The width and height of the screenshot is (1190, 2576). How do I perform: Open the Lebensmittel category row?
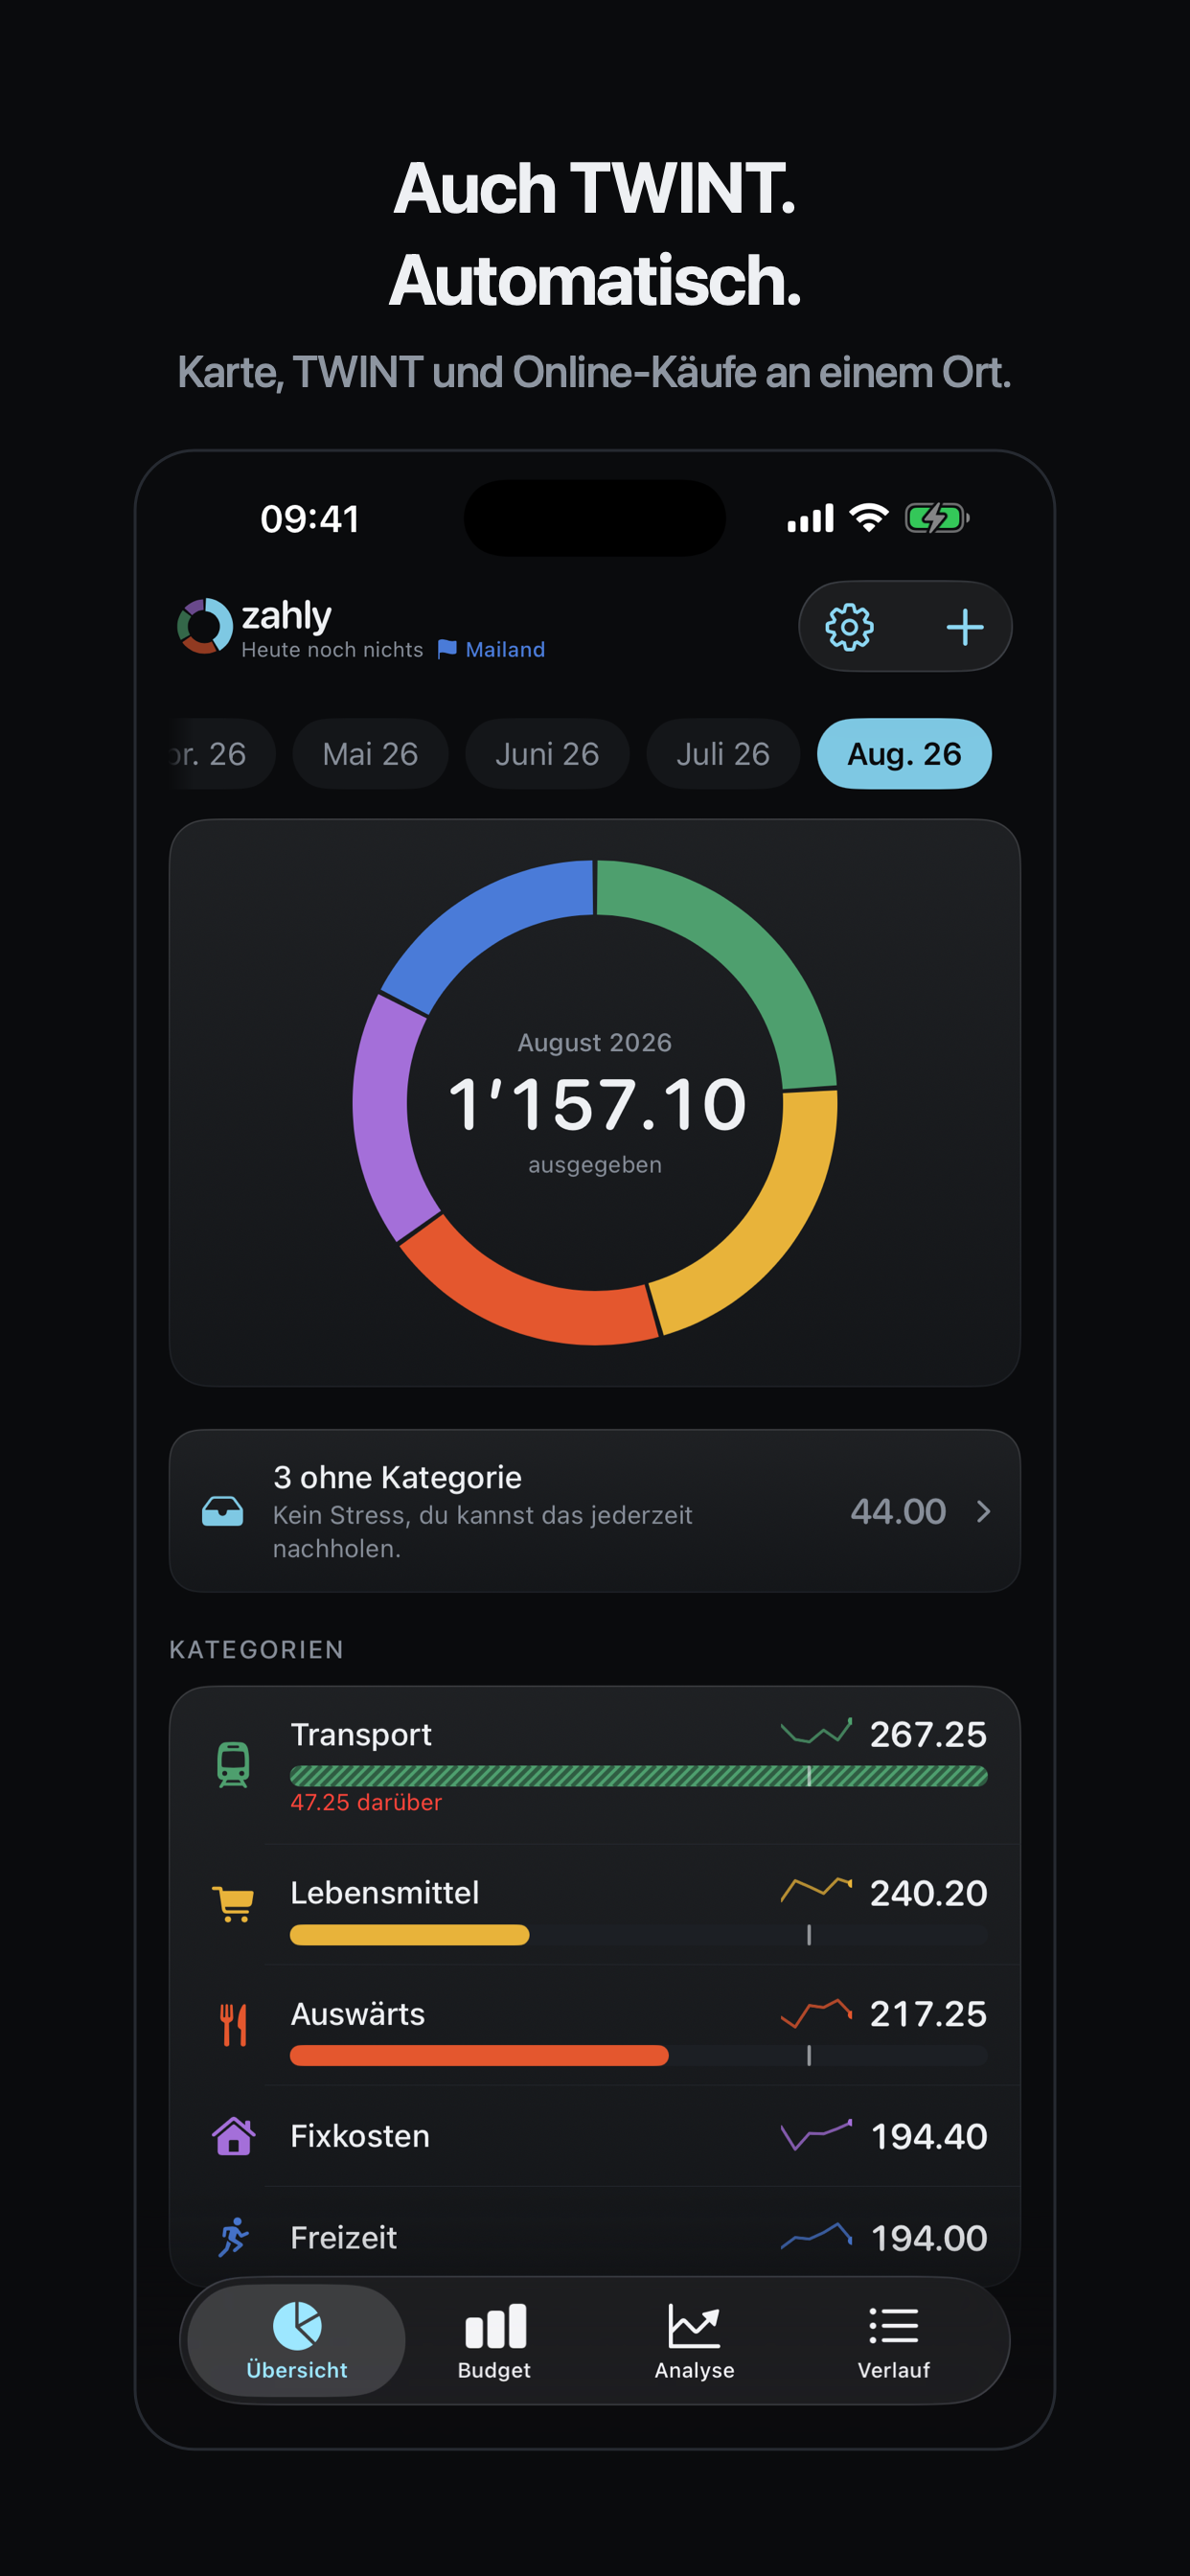click(595, 1904)
